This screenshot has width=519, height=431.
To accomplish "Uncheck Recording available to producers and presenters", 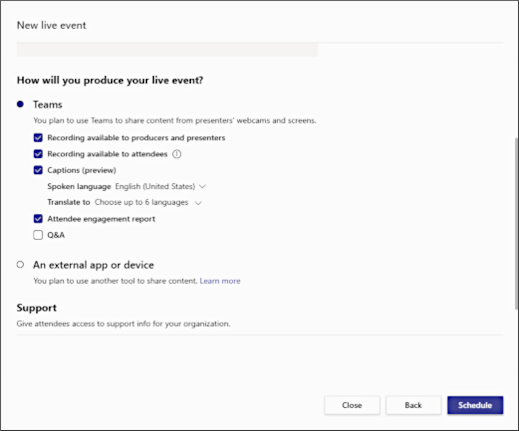I will [38, 138].
